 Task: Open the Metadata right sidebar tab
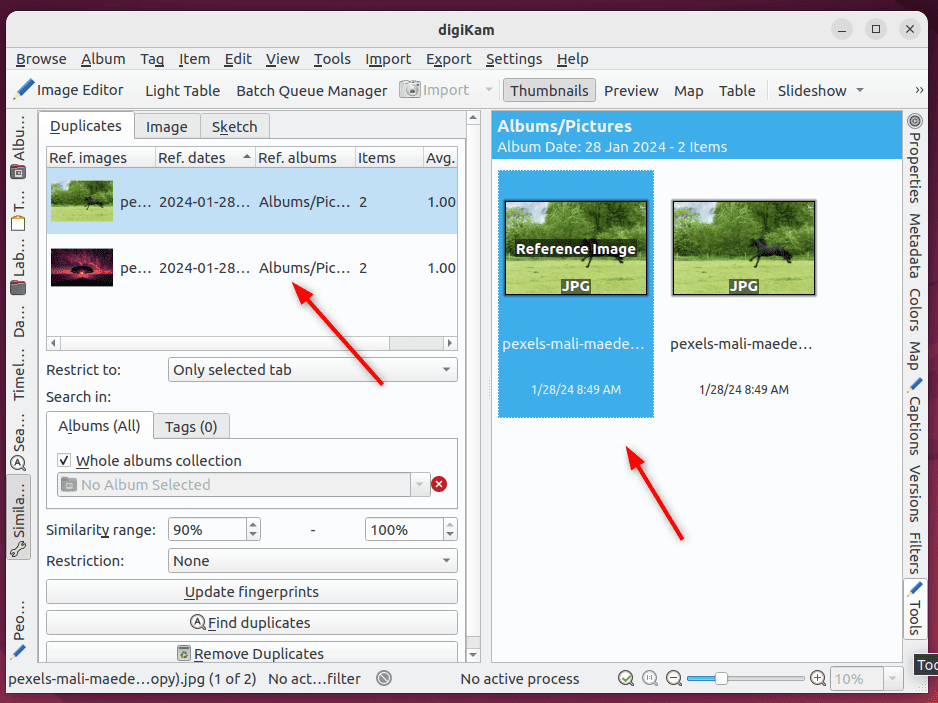click(915, 245)
